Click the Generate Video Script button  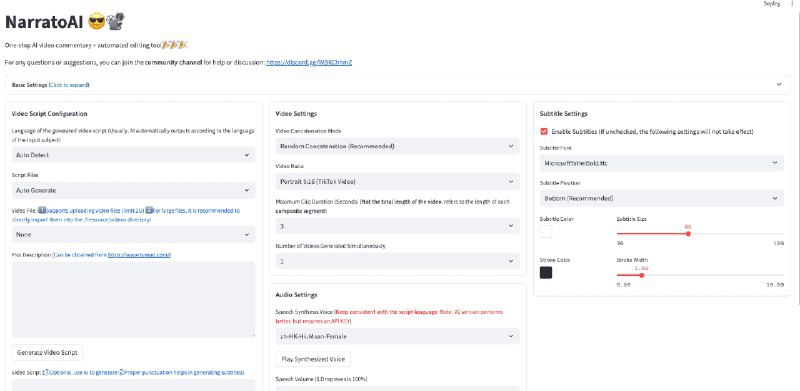[47, 353]
